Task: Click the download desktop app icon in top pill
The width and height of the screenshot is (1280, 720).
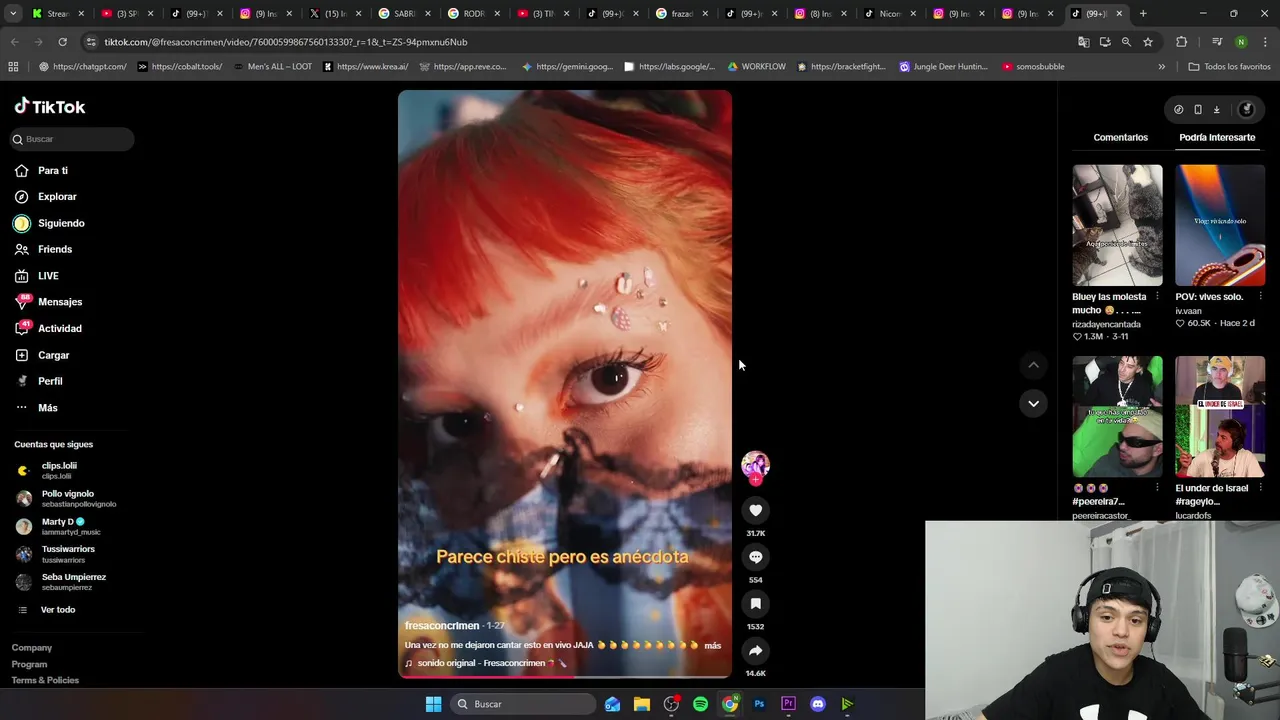Action: 1217,110
